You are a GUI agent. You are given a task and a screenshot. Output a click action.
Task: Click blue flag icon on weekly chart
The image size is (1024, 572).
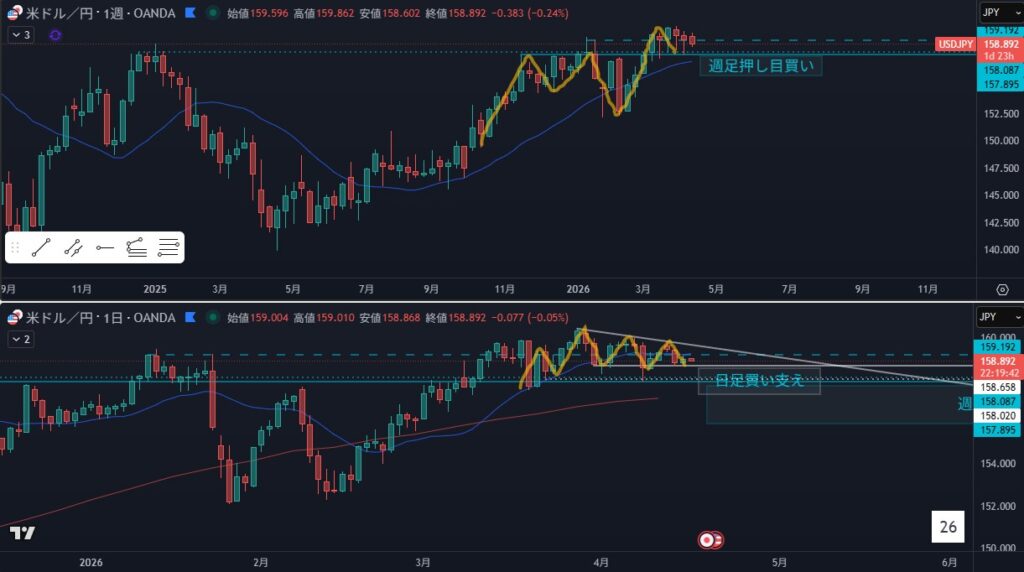(189, 13)
